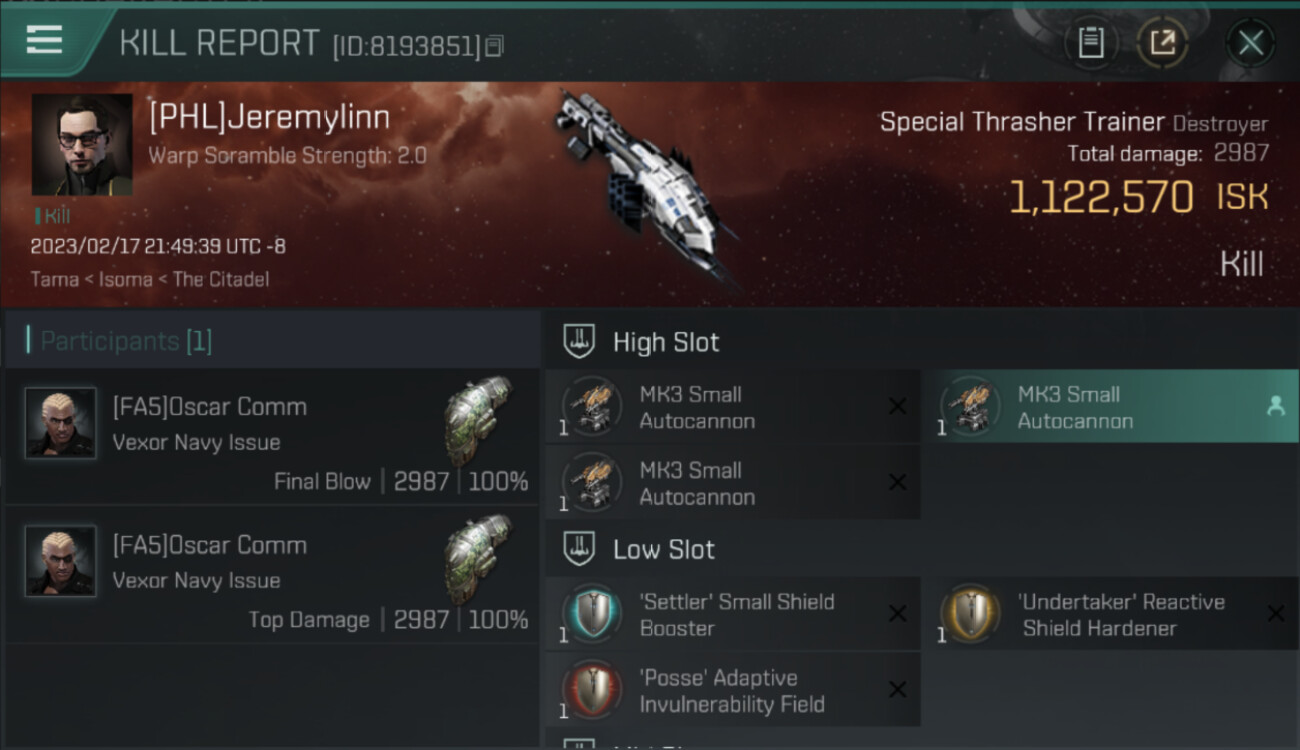Close the kill report window
1300x750 pixels.
click(x=1250, y=42)
